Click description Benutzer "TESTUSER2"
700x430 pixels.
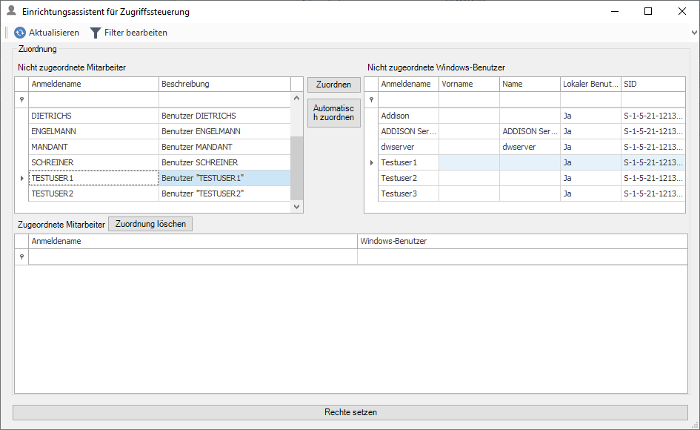point(203,194)
